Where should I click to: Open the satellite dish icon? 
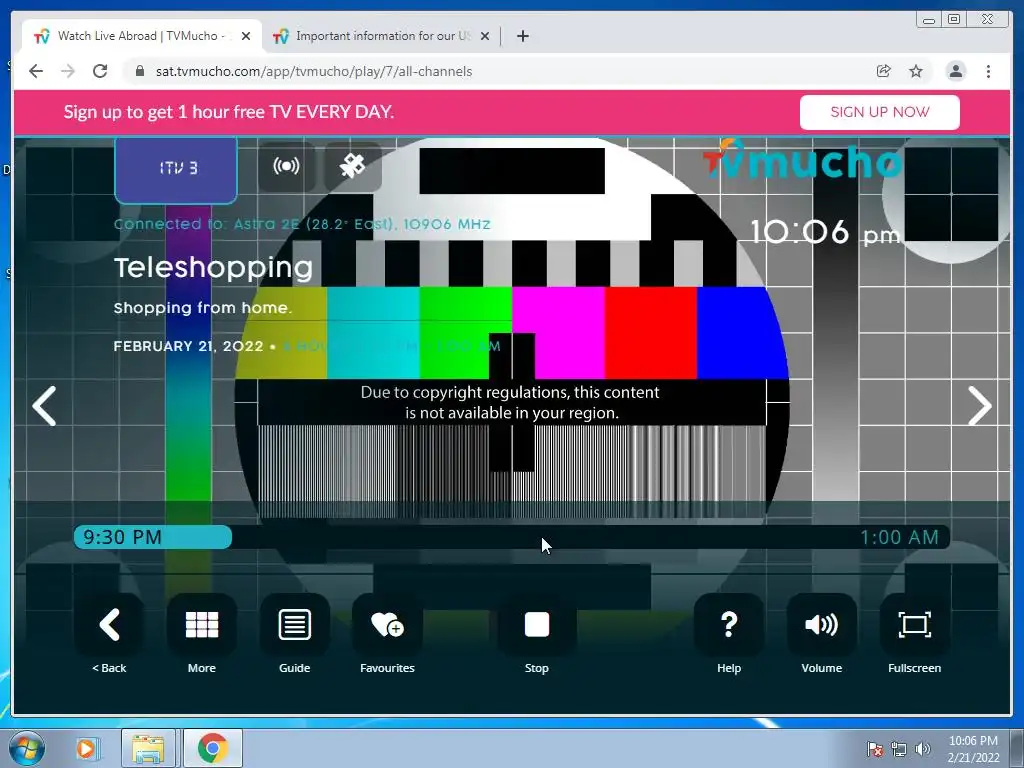353,167
